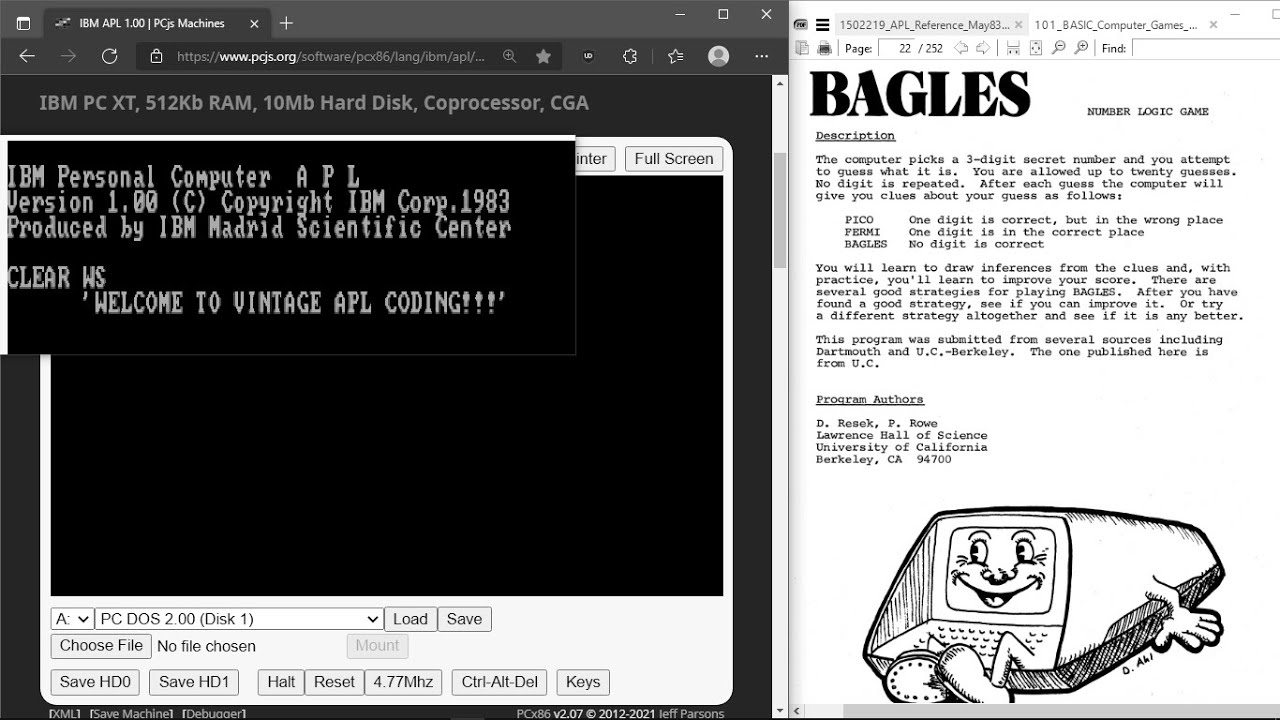Click the open document icon in PDF toolbar
The height and width of the screenshot is (720, 1280).
click(x=801, y=48)
